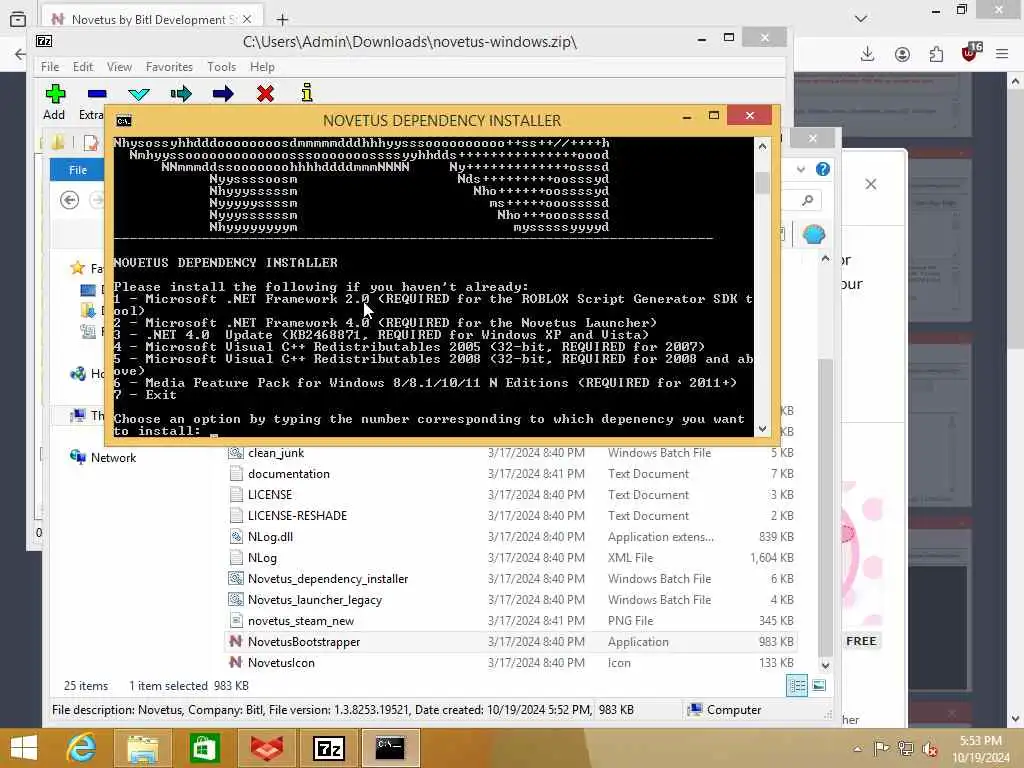This screenshot has width=1024, height=768.
Task: Click the volume tray icon
Action: pyautogui.click(x=929, y=749)
